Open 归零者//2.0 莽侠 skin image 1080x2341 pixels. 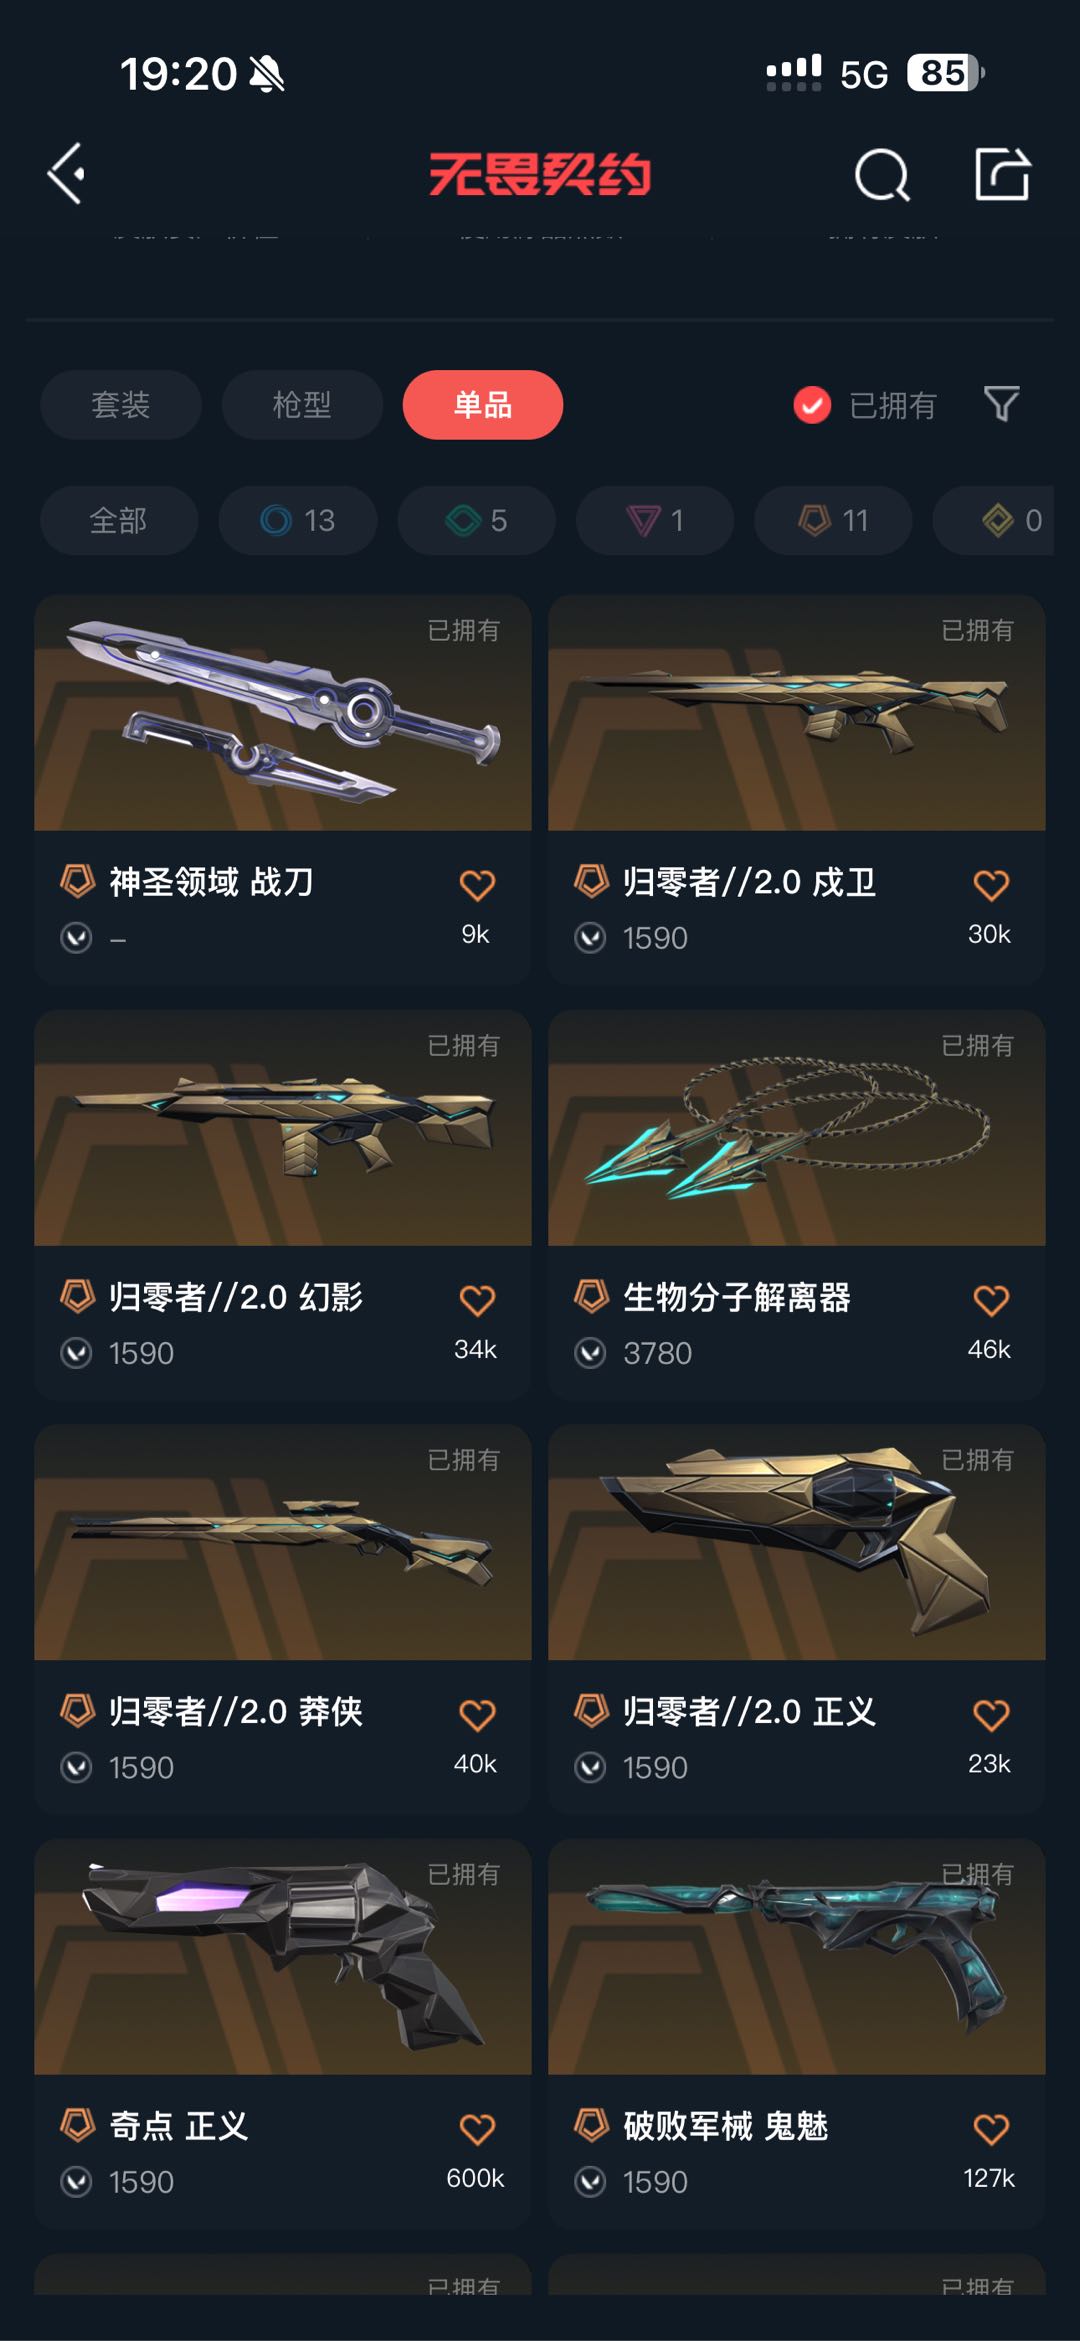(283, 1542)
